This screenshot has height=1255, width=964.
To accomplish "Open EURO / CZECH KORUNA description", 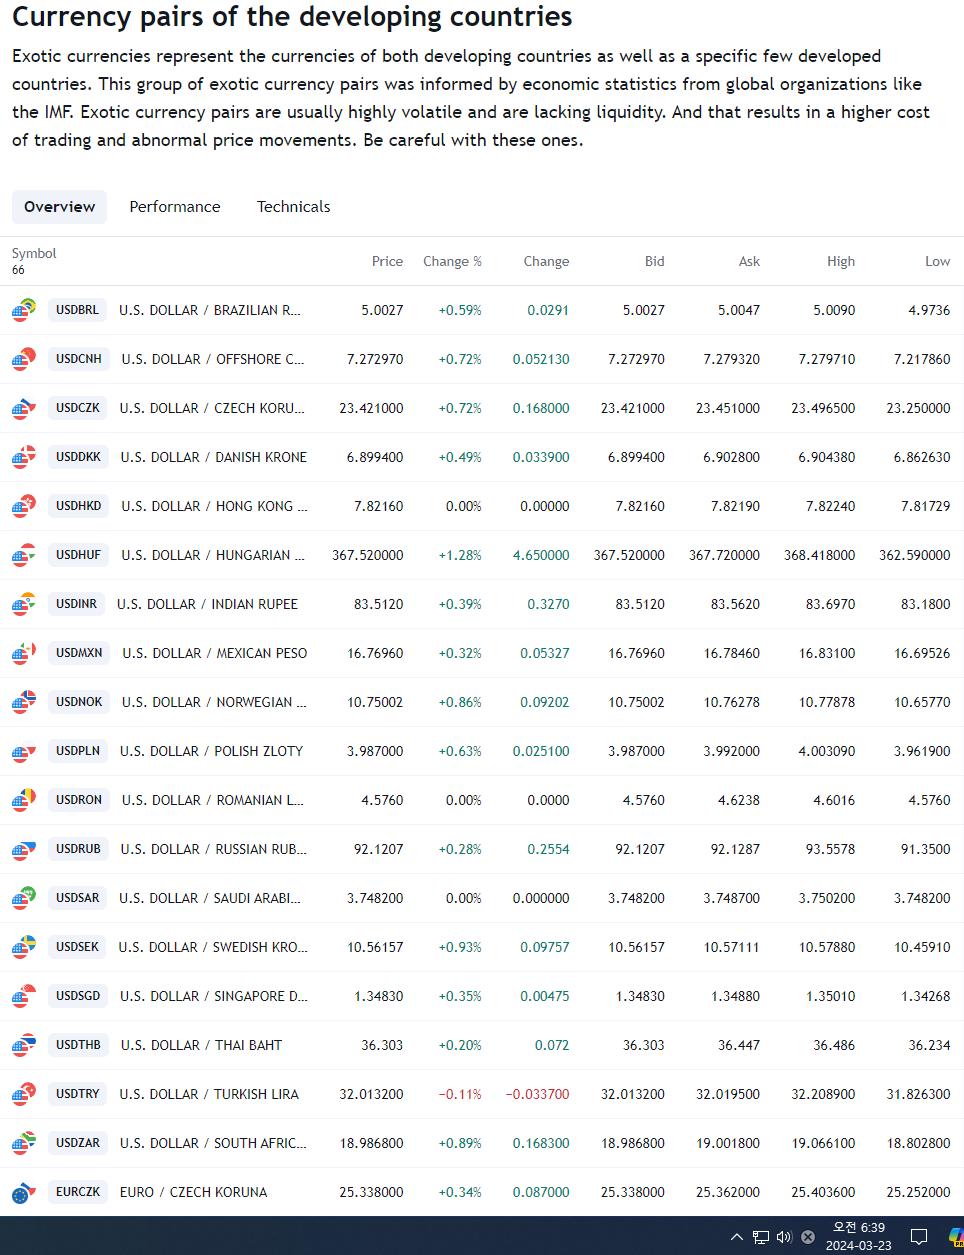I will coord(194,1192).
